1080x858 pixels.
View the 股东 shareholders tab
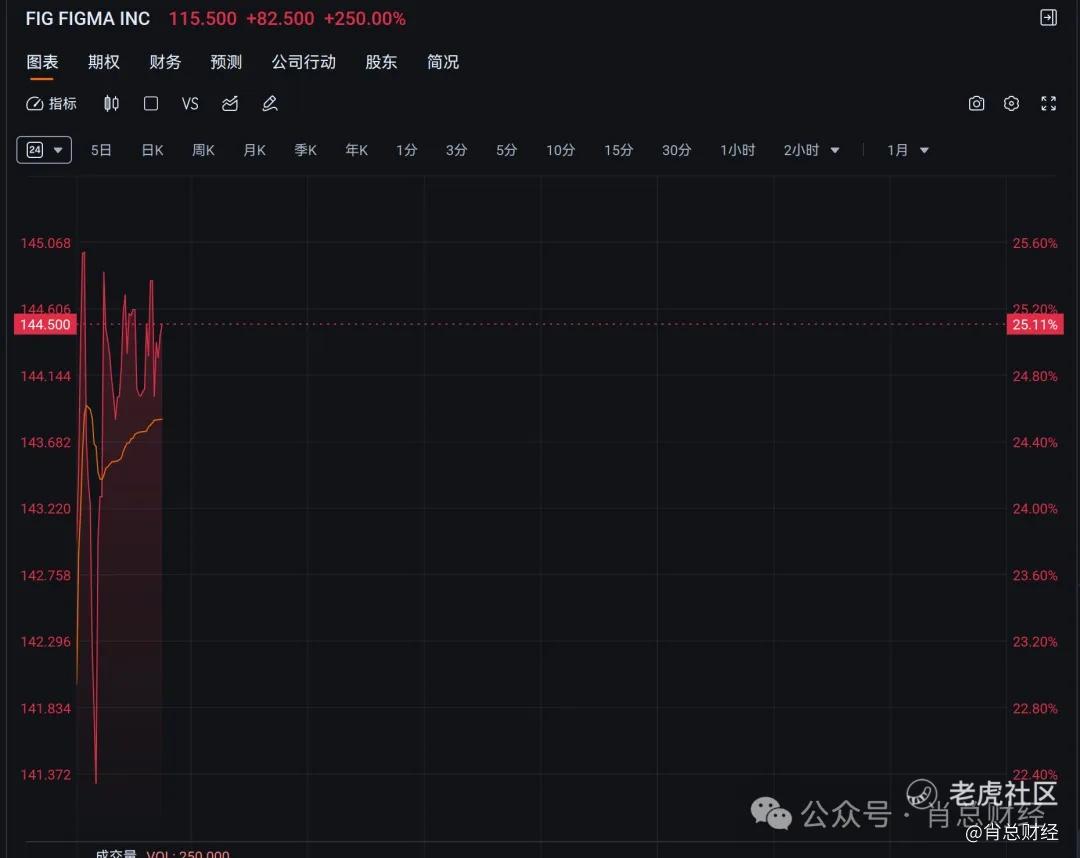(381, 62)
